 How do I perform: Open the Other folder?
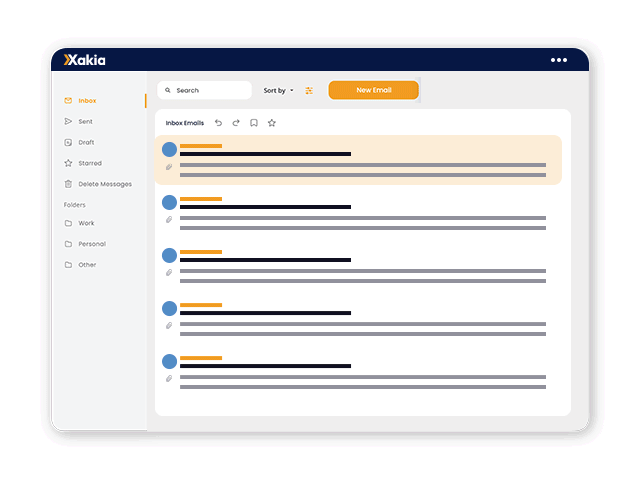pos(87,265)
